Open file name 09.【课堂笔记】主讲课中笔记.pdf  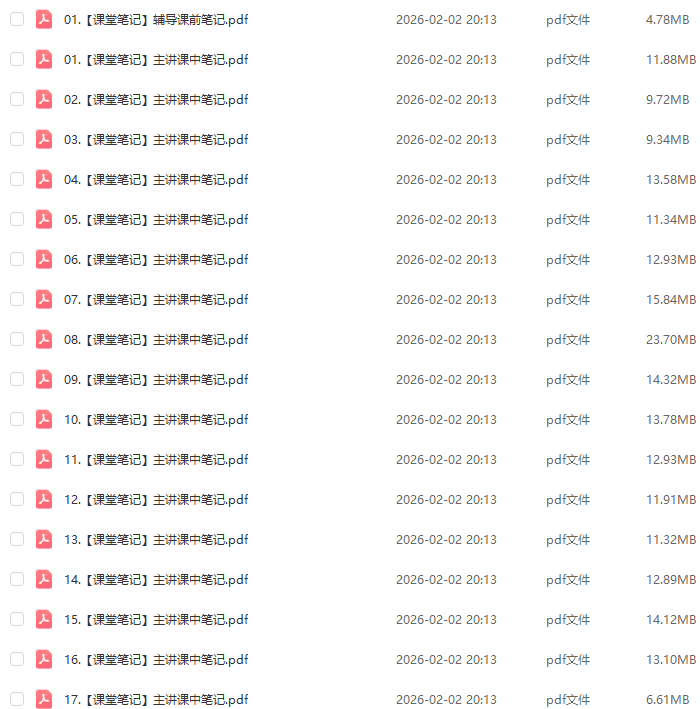click(x=156, y=380)
